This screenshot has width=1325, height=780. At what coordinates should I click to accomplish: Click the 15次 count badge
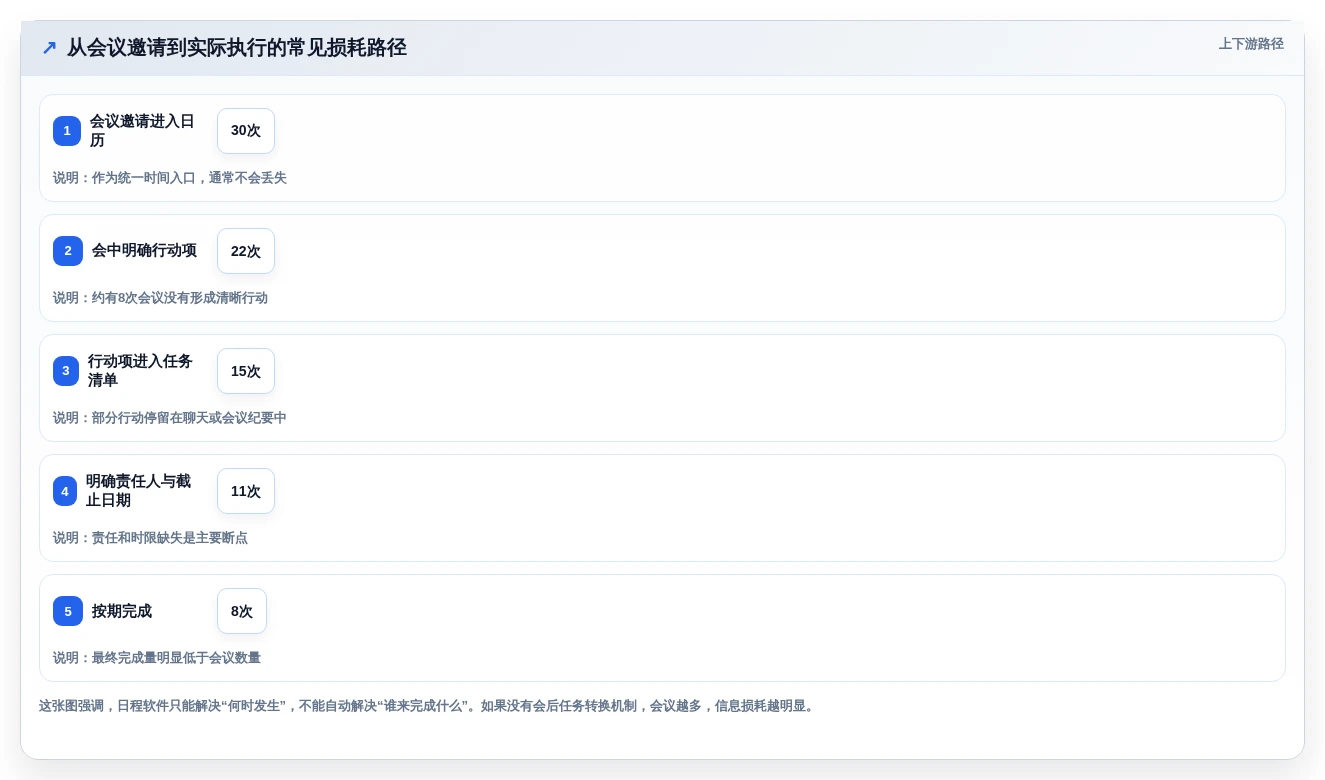(x=246, y=371)
